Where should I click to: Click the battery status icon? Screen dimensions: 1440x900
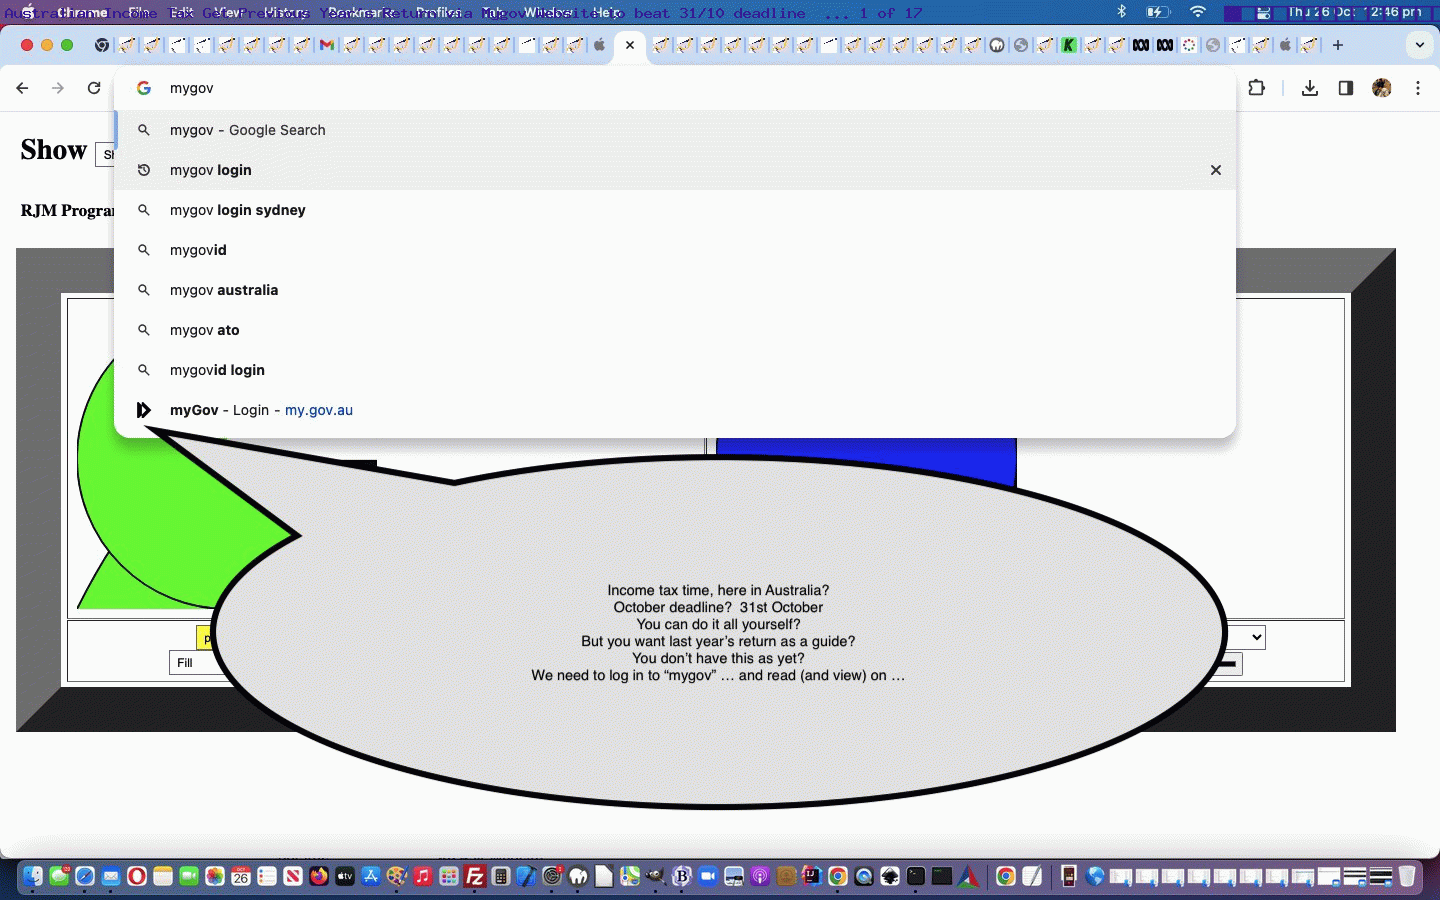pos(1158,12)
